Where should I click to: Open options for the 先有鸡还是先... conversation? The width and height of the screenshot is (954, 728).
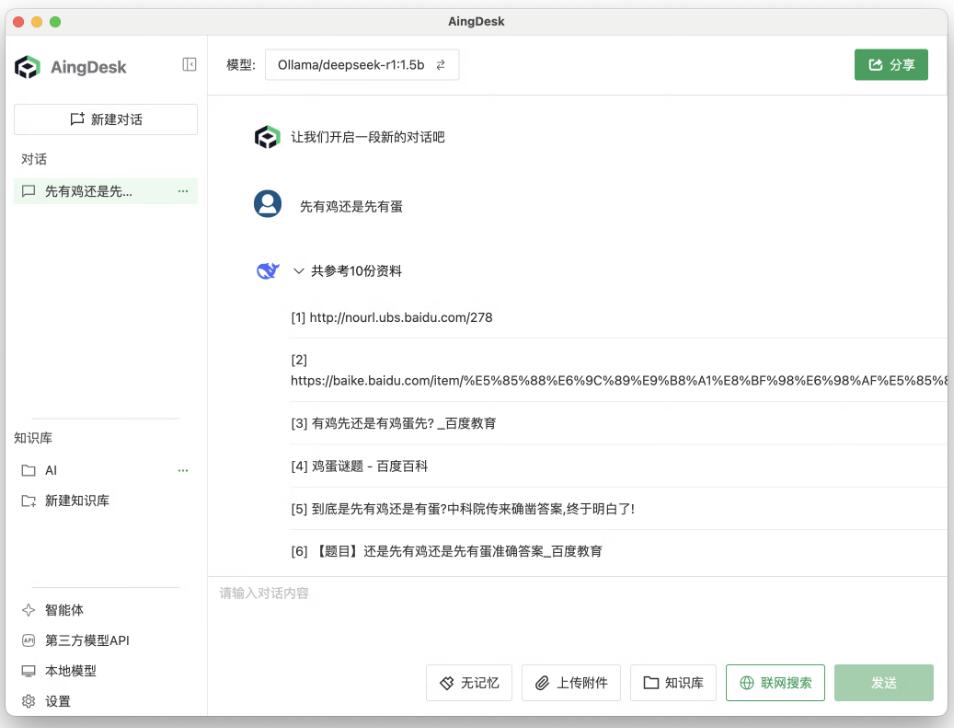(183, 191)
